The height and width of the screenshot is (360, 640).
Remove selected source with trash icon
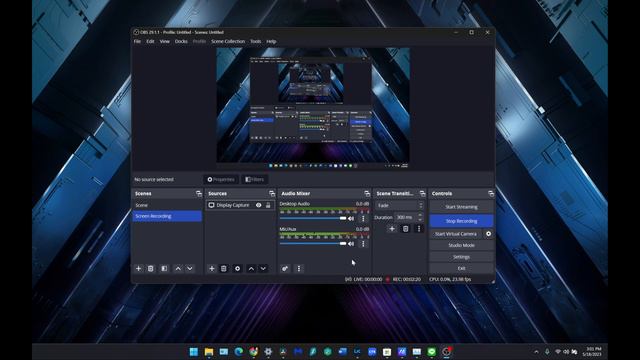(224, 269)
